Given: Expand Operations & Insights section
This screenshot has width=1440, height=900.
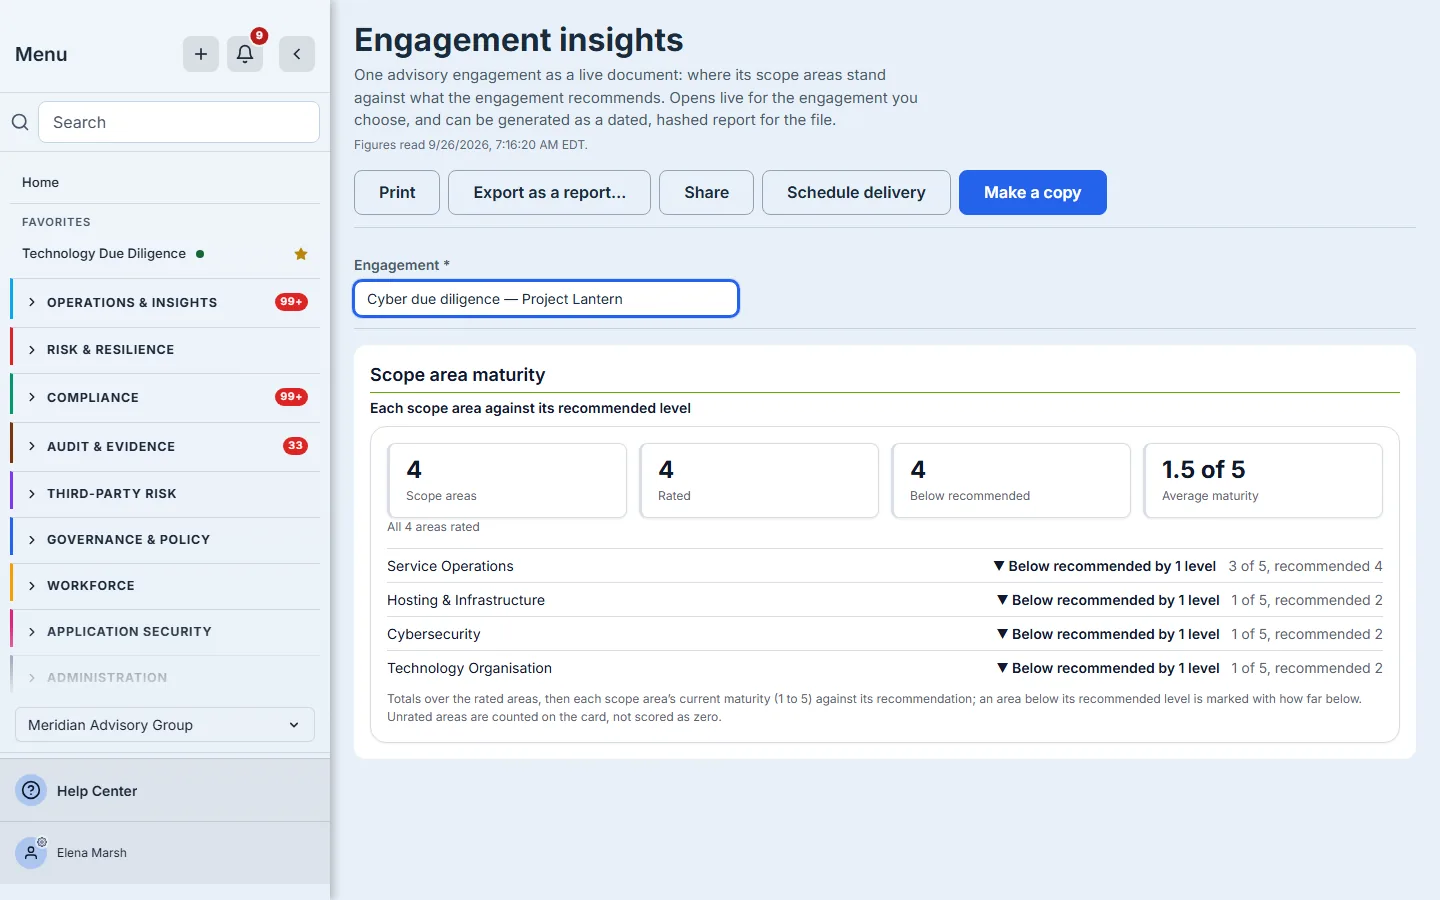Looking at the screenshot, I should click(165, 302).
